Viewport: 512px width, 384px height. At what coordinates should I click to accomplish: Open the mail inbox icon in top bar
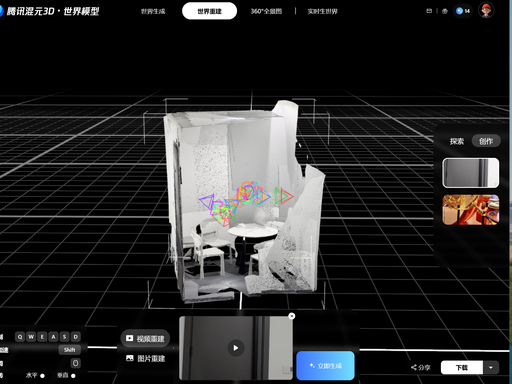429,11
